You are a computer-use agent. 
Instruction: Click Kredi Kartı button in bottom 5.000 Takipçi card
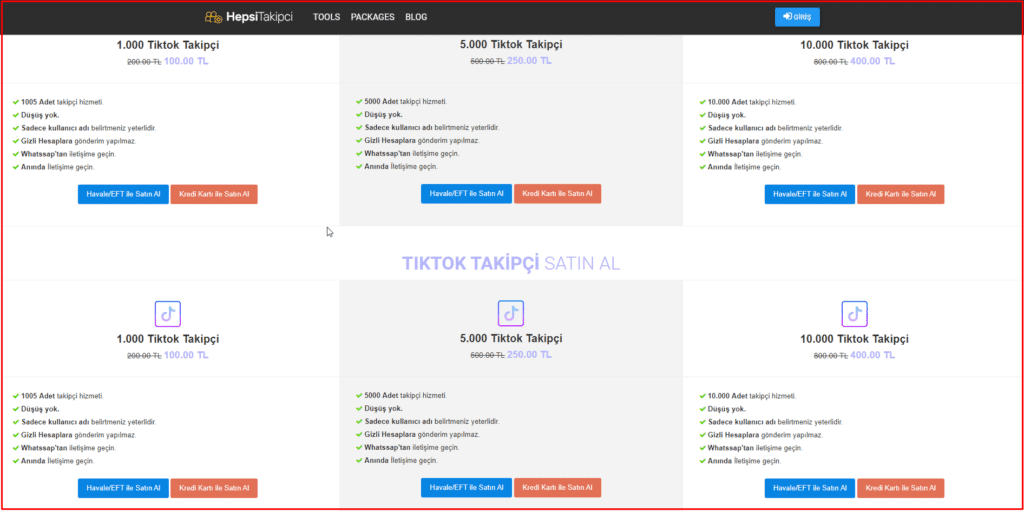pos(557,488)
